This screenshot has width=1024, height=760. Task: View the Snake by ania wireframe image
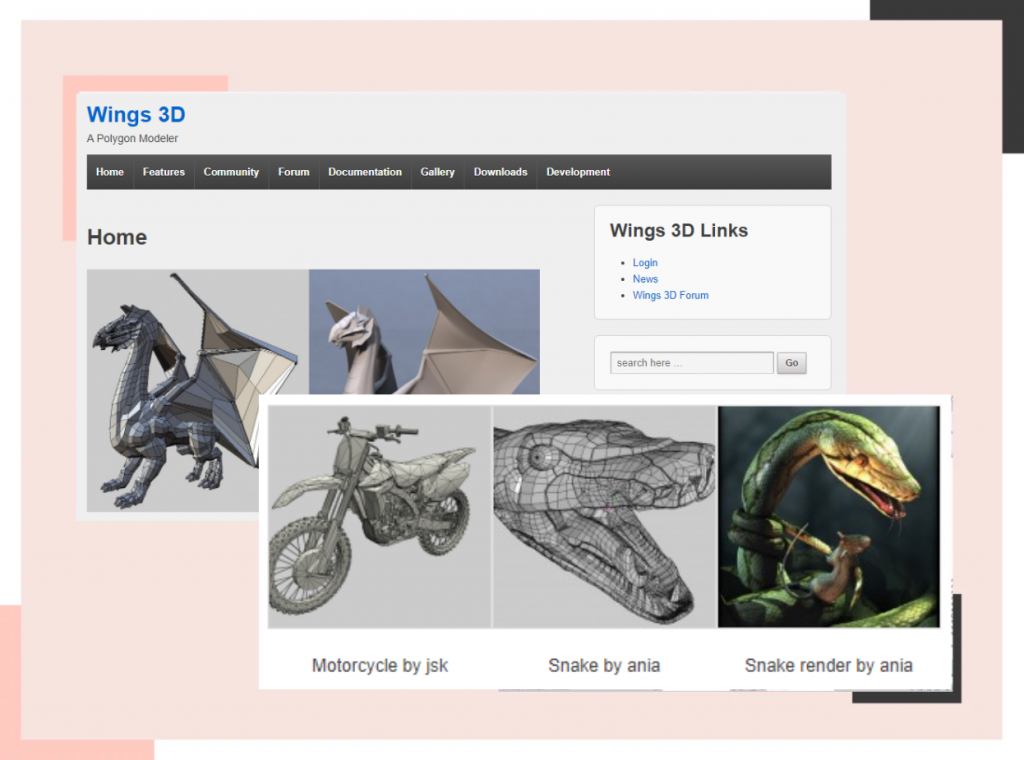click(x=604, y=515)
